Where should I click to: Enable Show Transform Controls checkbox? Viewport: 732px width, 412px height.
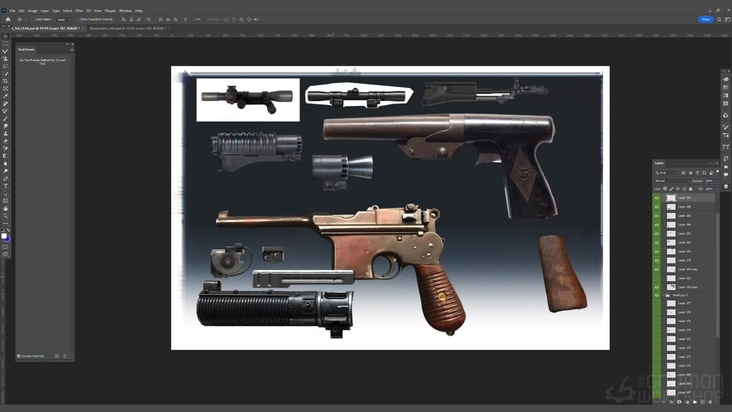(77, 19)
